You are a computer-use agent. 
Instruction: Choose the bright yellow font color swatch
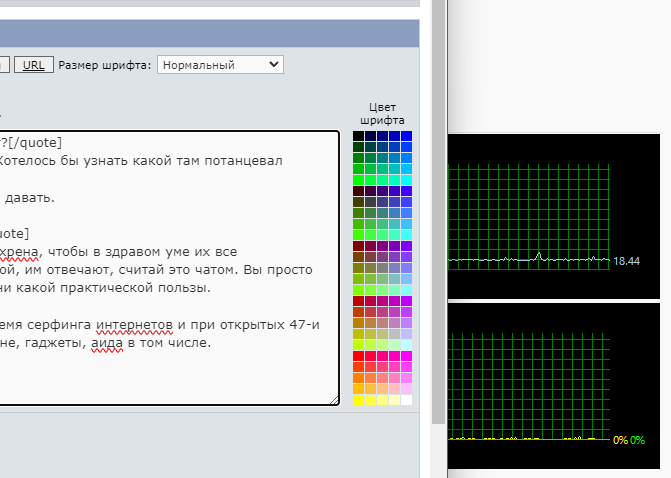[359, 400]
